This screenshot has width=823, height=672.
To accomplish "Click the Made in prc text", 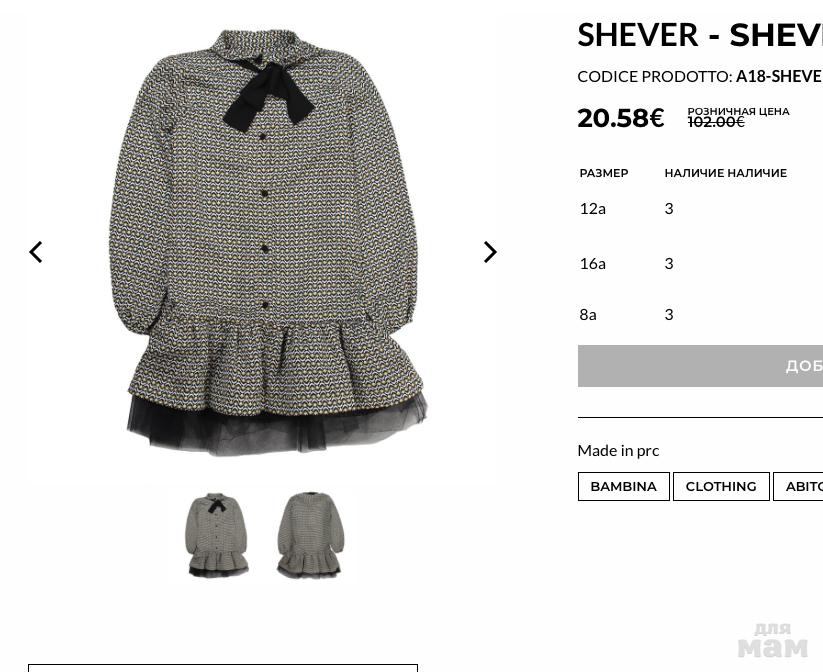I will (618, 450).
